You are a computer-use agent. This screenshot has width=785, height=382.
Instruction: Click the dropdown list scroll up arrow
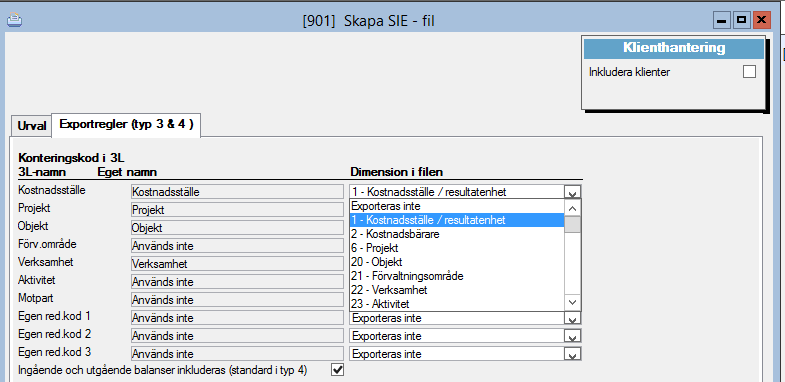573,207
